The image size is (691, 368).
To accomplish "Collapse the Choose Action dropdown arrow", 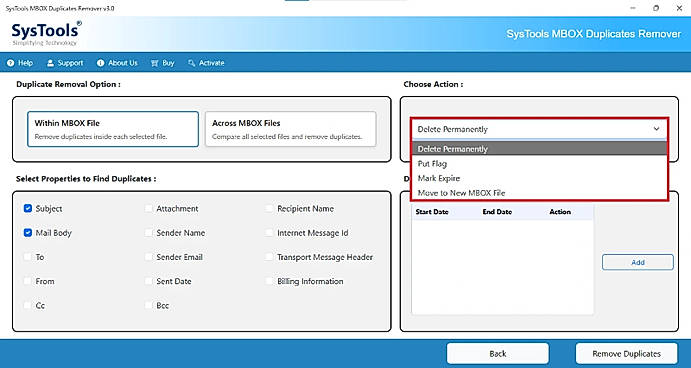I will click(656, 129).
